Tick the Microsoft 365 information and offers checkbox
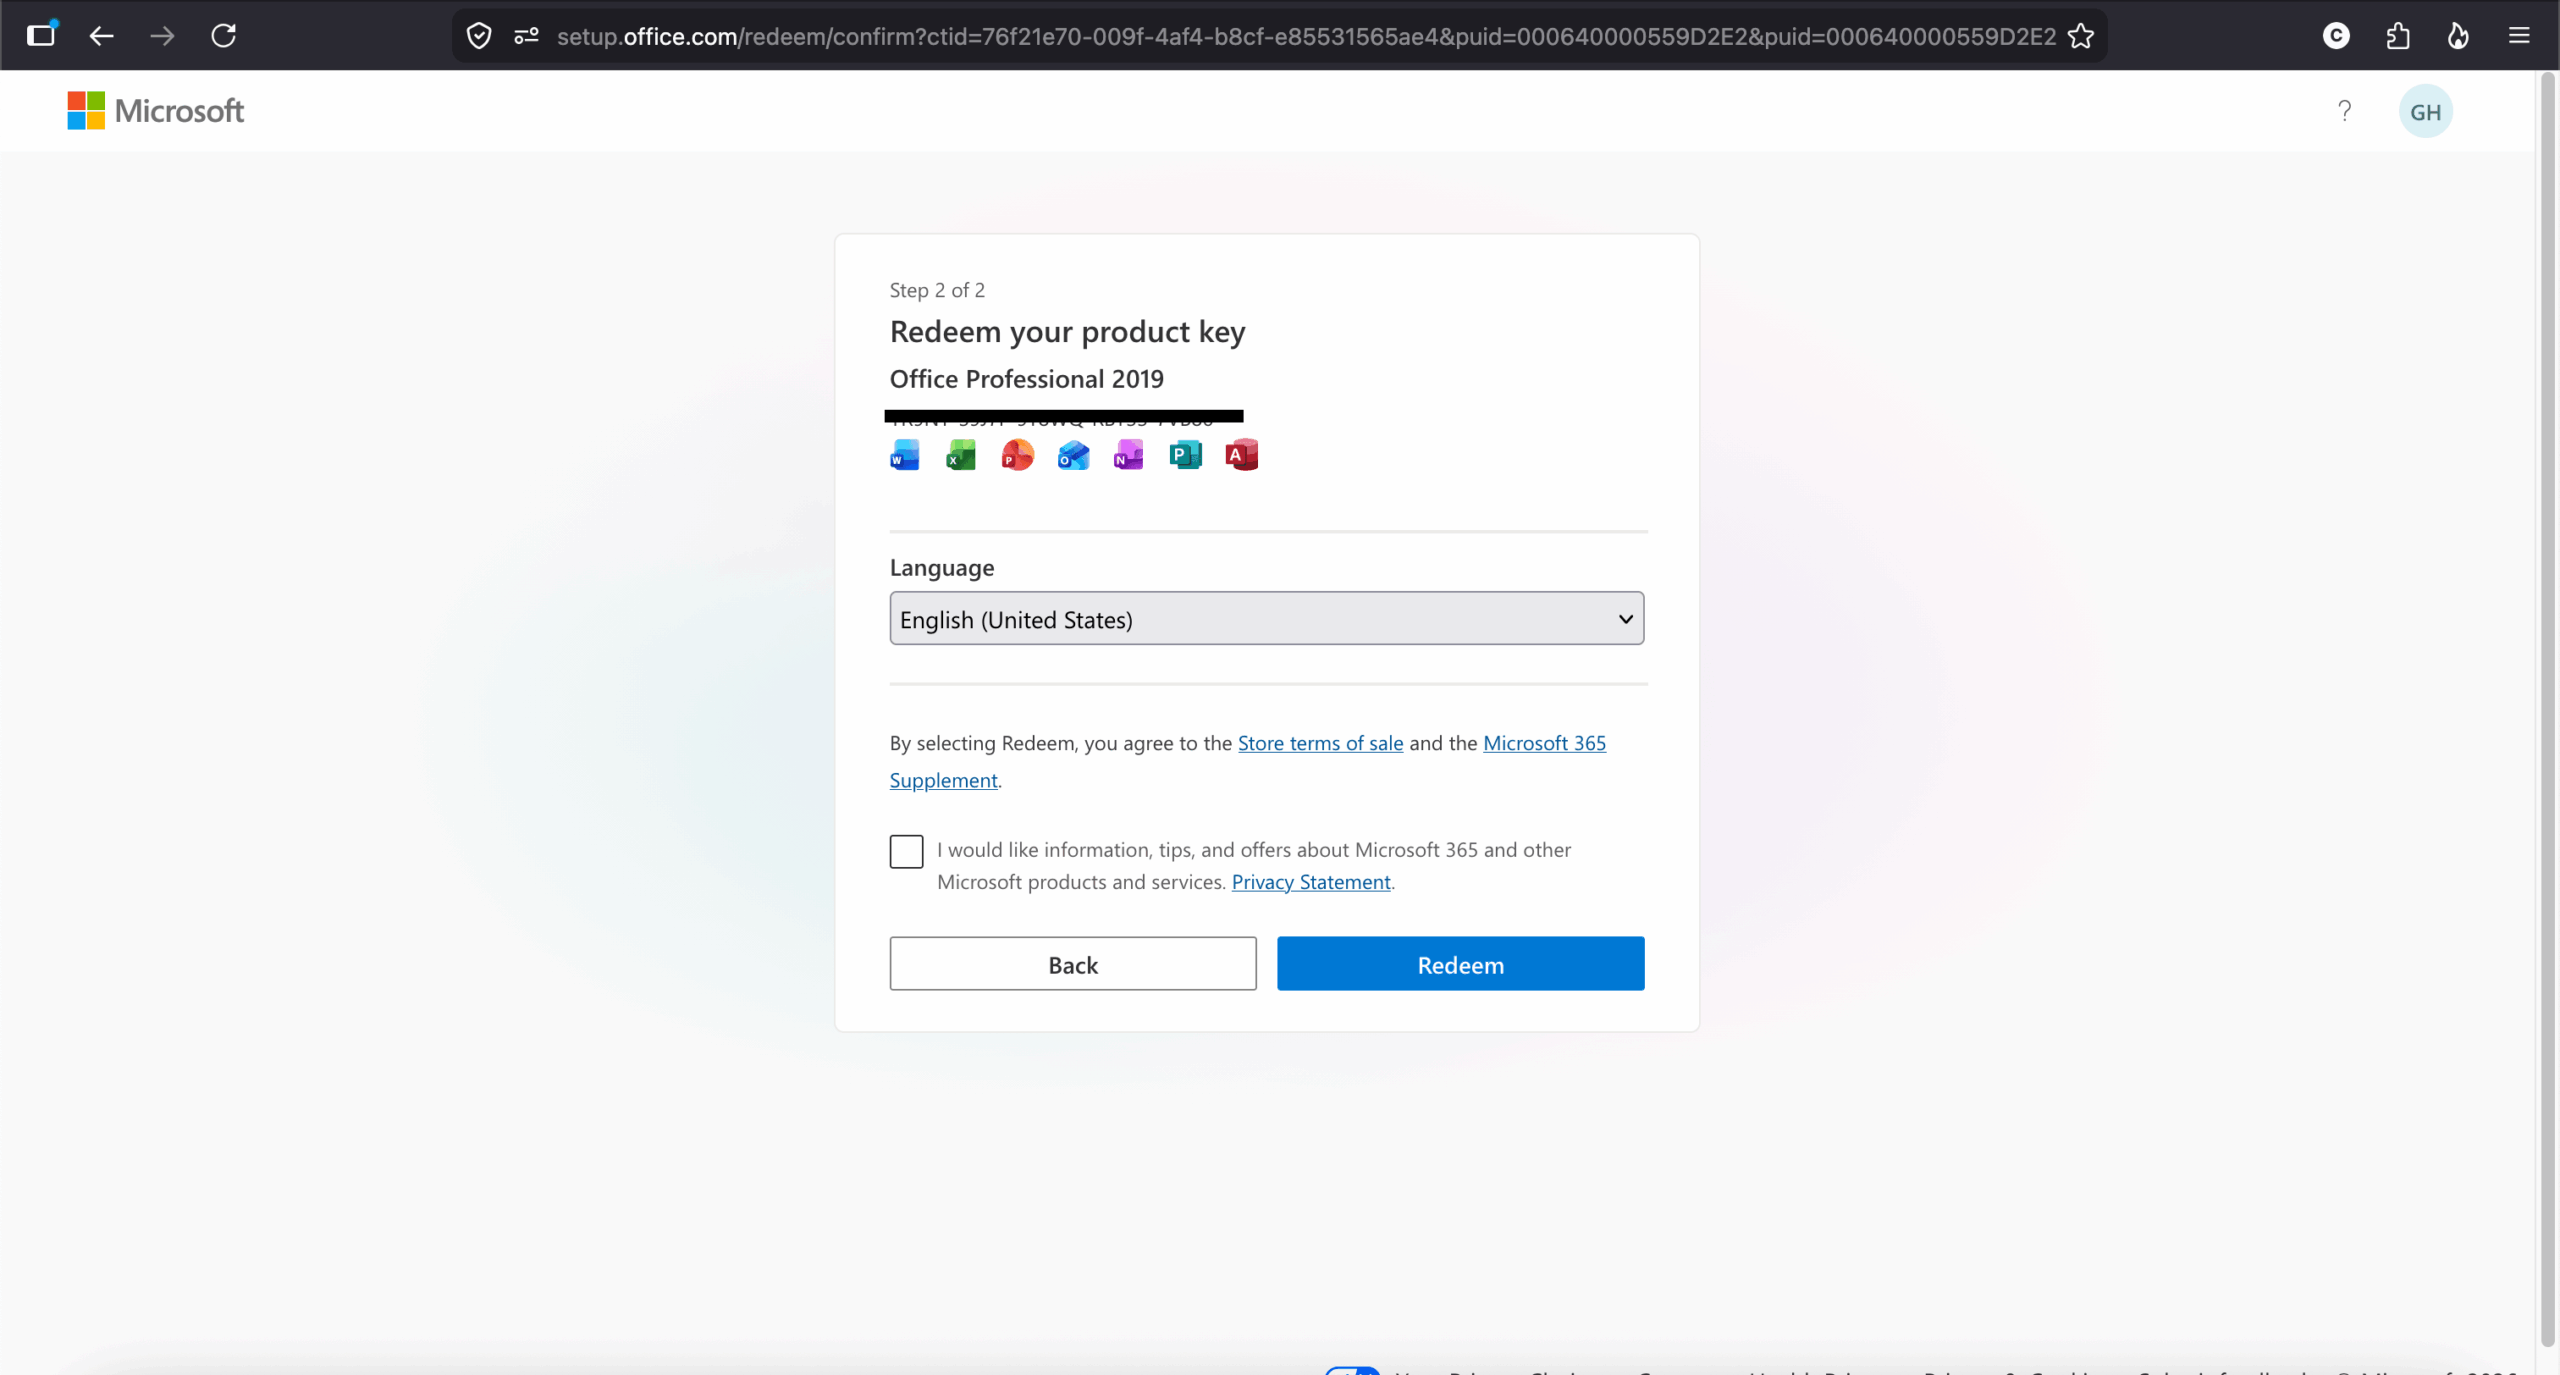 906,852
